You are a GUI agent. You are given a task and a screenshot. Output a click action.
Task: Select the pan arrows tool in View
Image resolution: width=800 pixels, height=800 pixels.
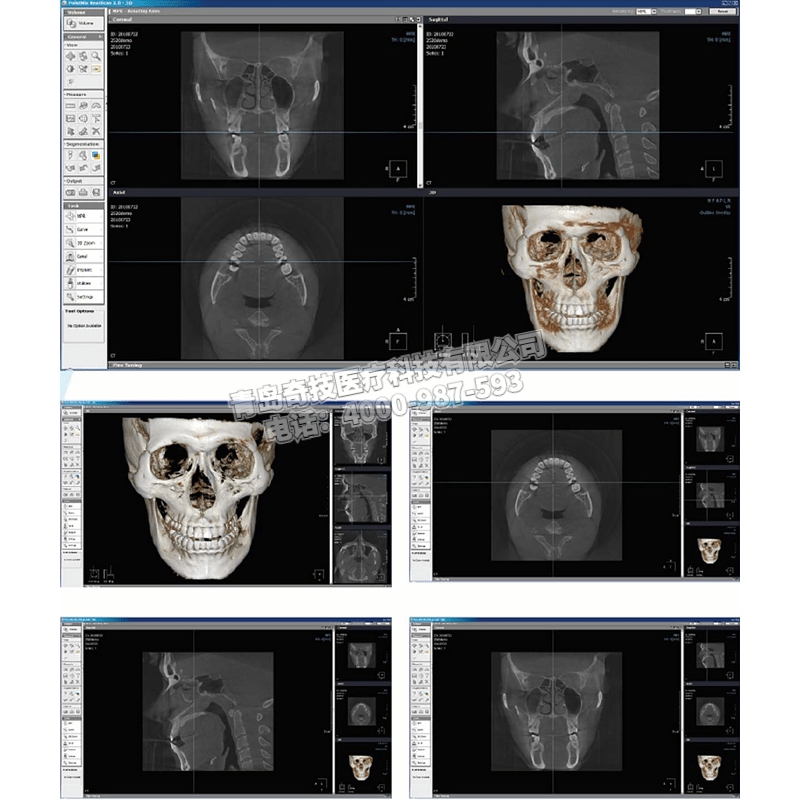[70, 56]
